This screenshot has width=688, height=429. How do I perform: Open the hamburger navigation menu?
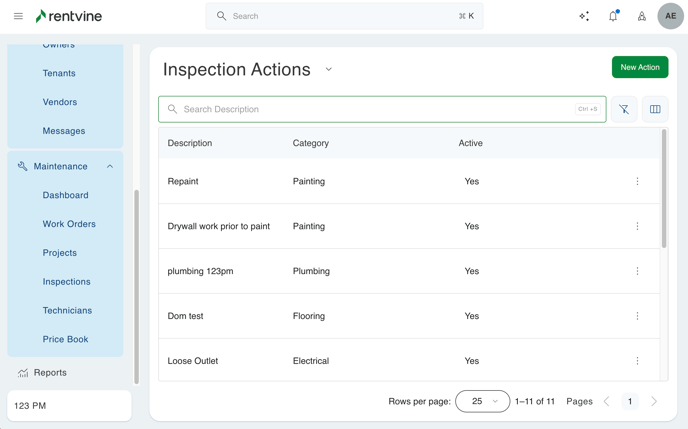(18, 16)
